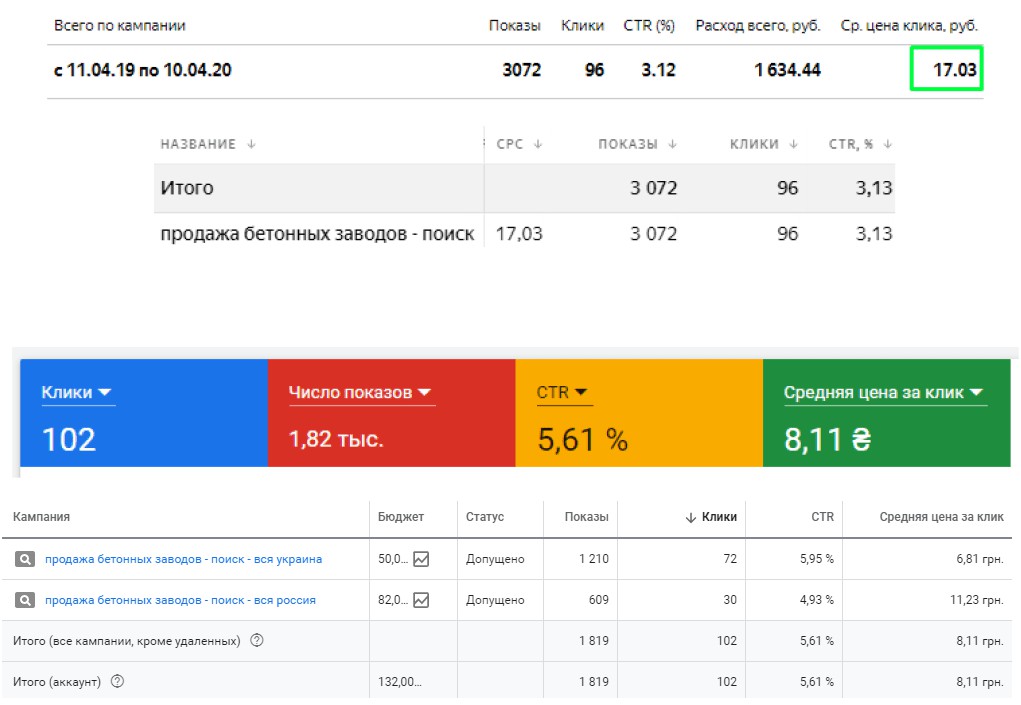Image resolution: width=1021 pixels, height=705 pixels.
Task: Click impressions cell 609
Action: point(598,600)
